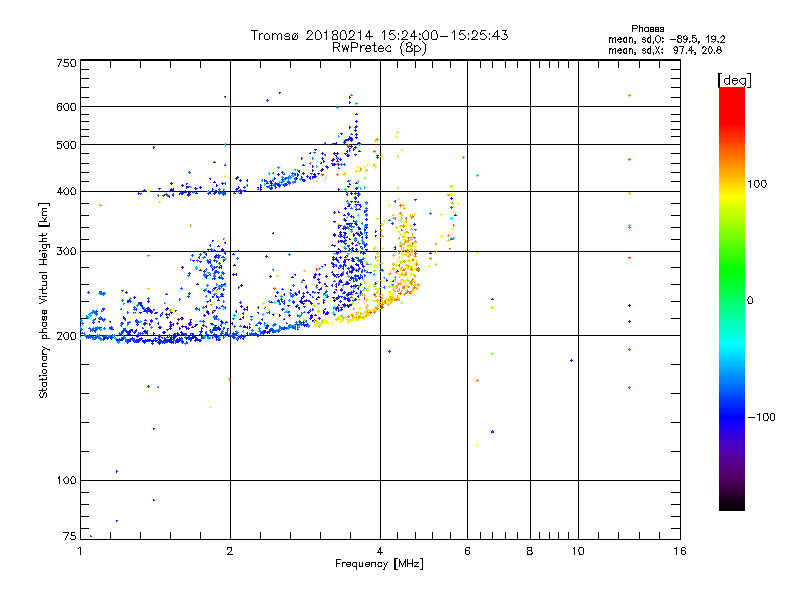Click the colorbar '-100' tick label
This screenshot has height=600, width=800.
[x=762, y=417]
